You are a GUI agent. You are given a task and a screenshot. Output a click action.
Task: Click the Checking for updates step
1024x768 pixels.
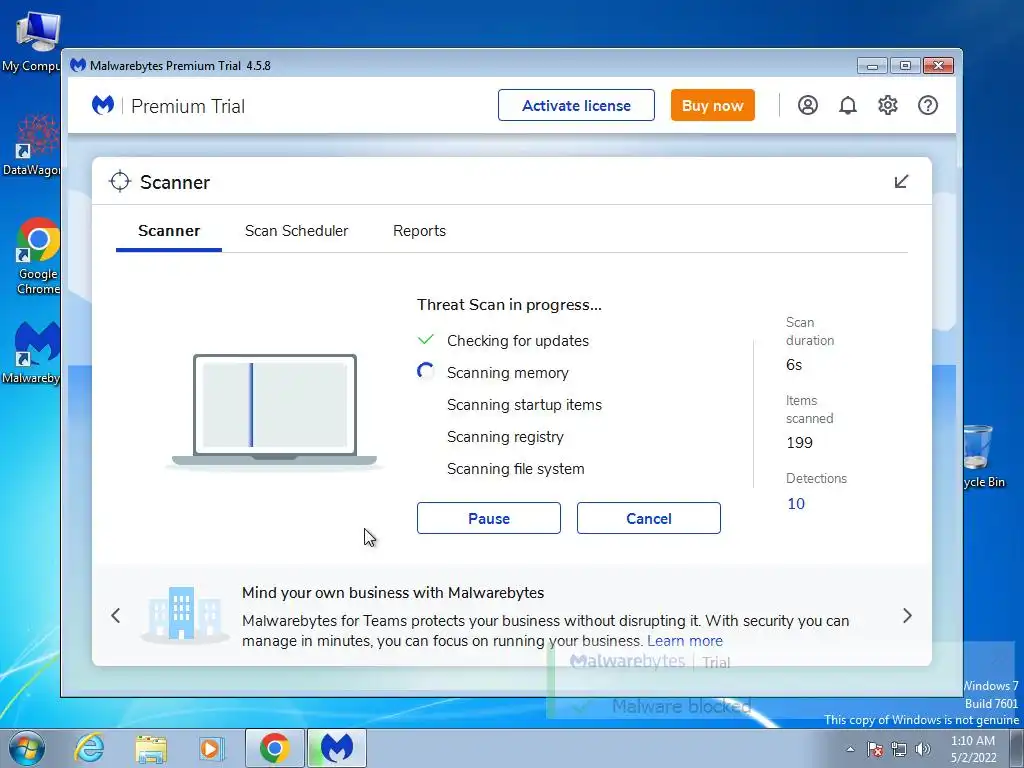pos(518,341)
